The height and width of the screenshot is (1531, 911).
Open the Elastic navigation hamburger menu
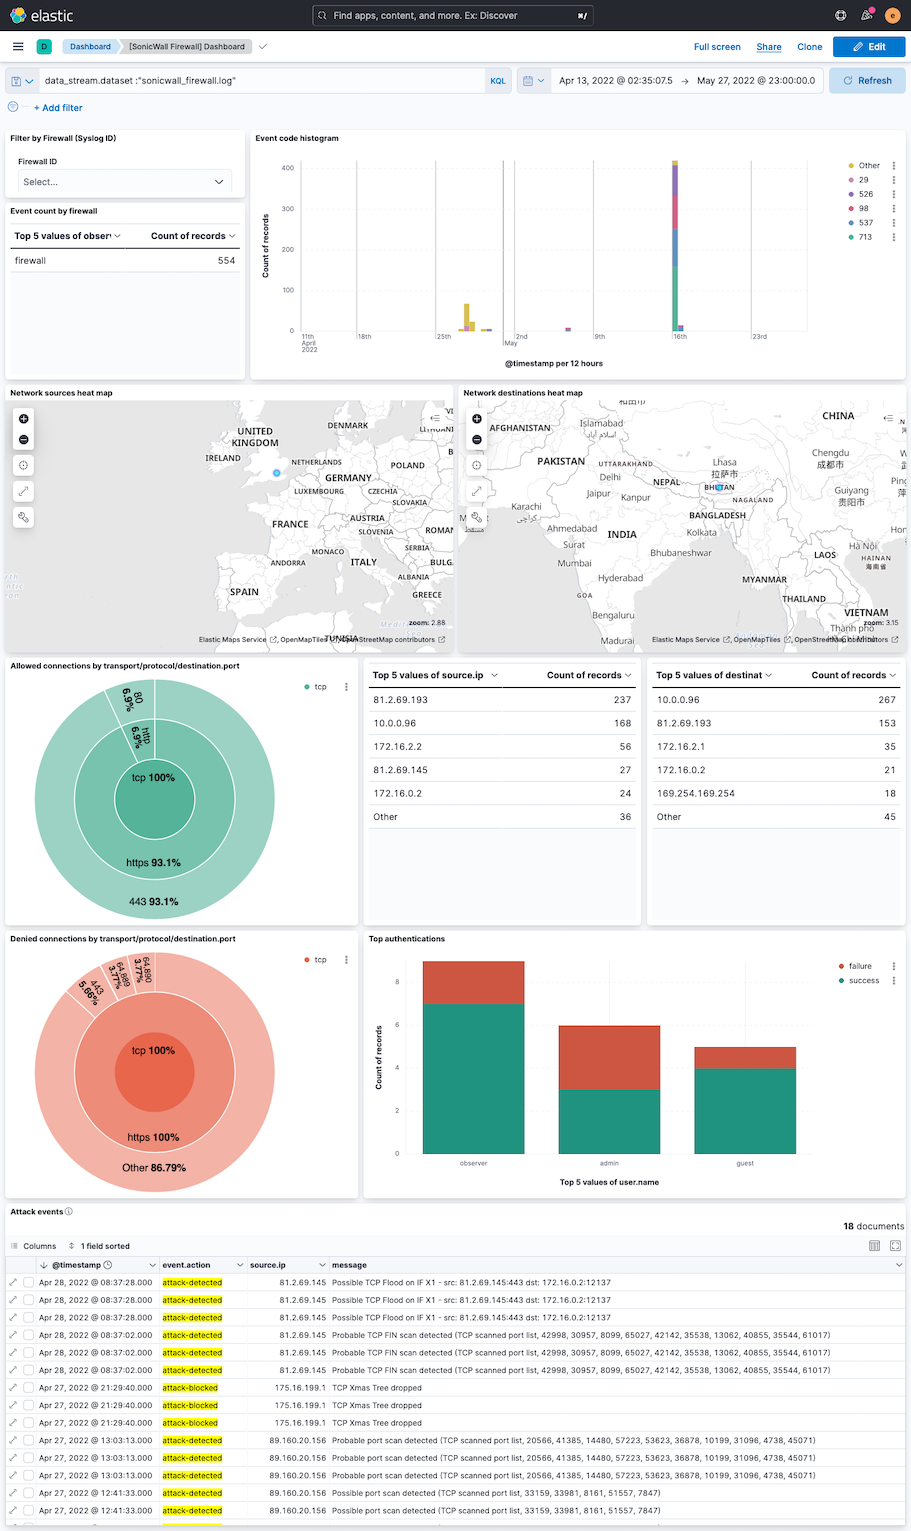[17, 46]
